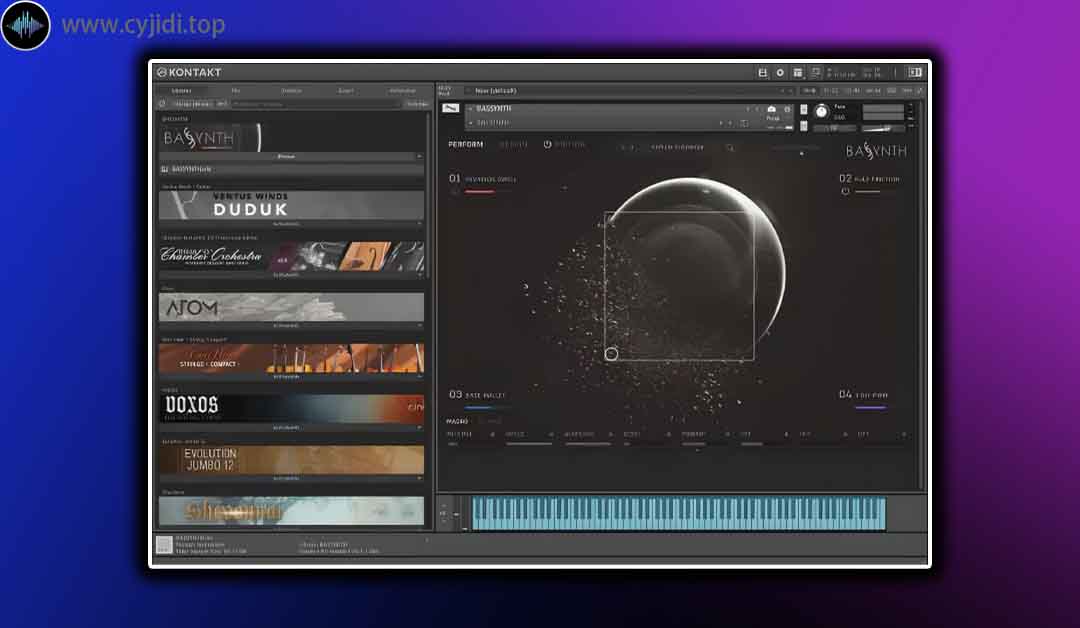
Task: Switch to minimized view icon in header
Action: coord(816,72)
